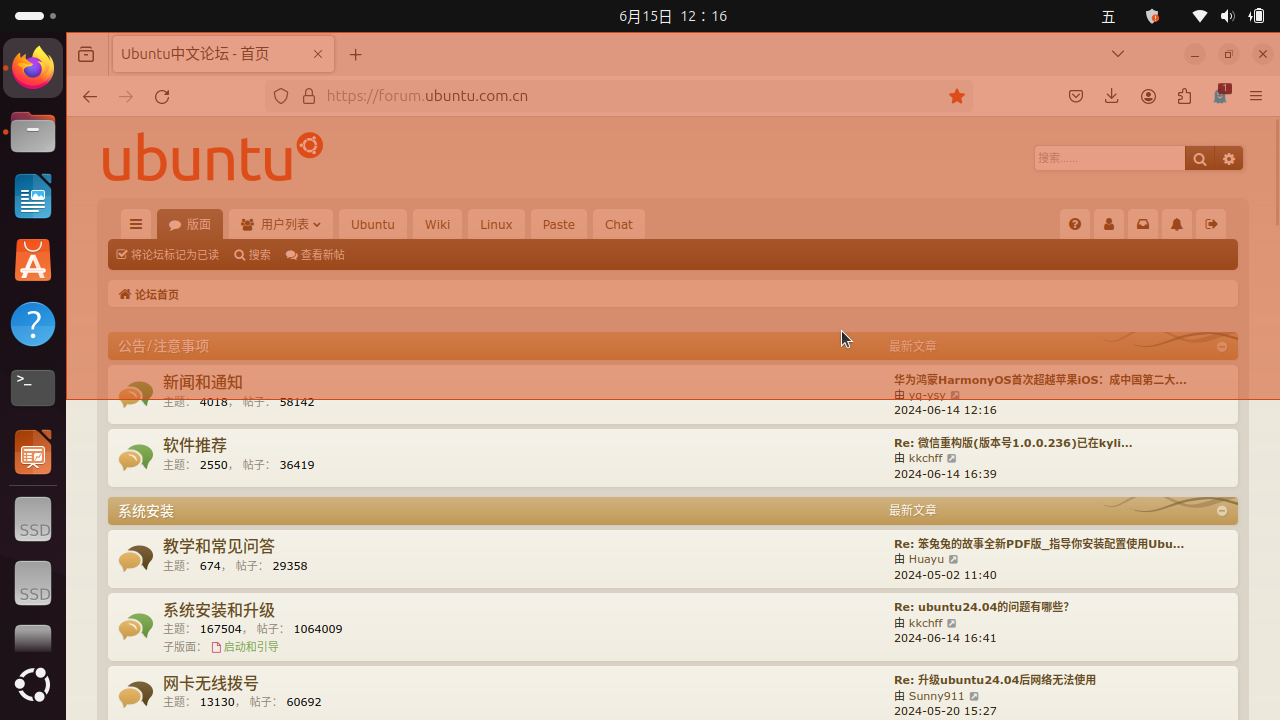View latest post icon beside Sunny911
Image resolution: width=1280 pixels, height=720 pixels.
(x=974, y=697)
